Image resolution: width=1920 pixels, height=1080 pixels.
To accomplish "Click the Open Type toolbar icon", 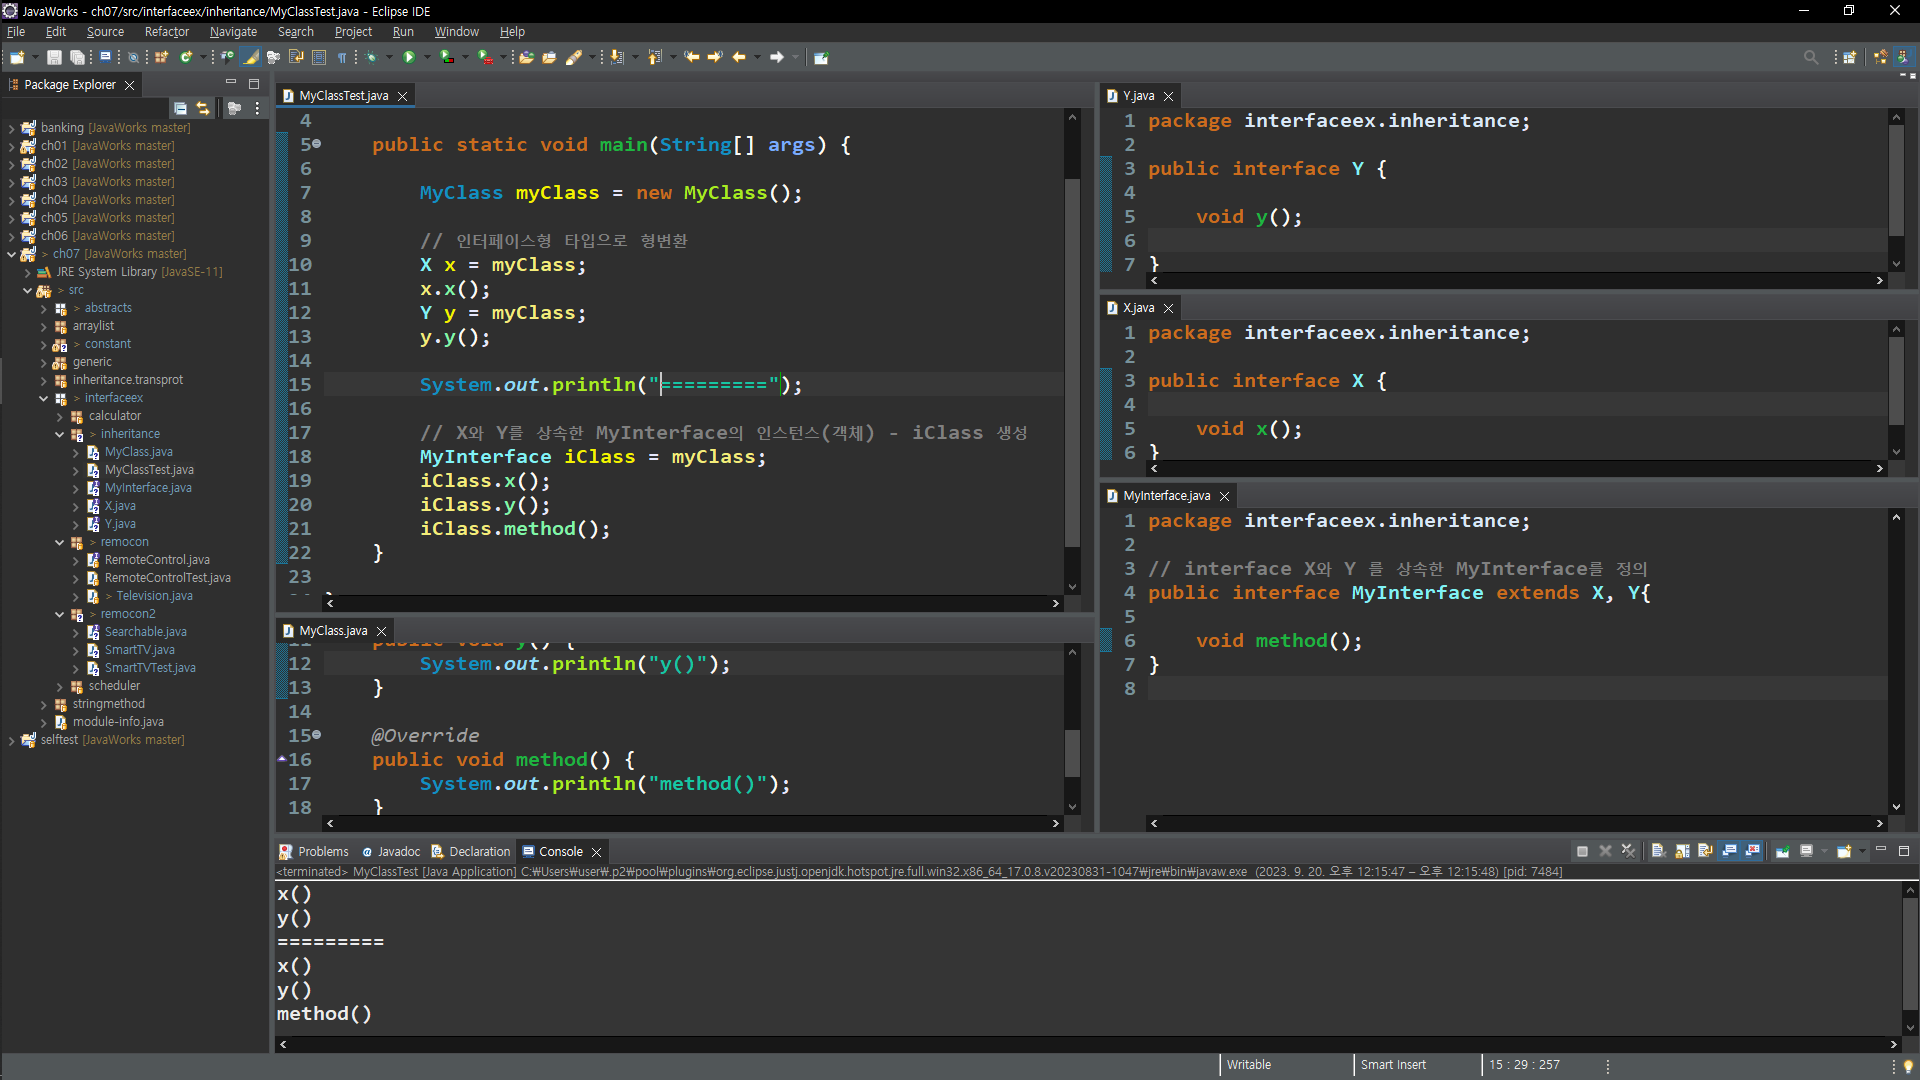I will tap(526, 57).
